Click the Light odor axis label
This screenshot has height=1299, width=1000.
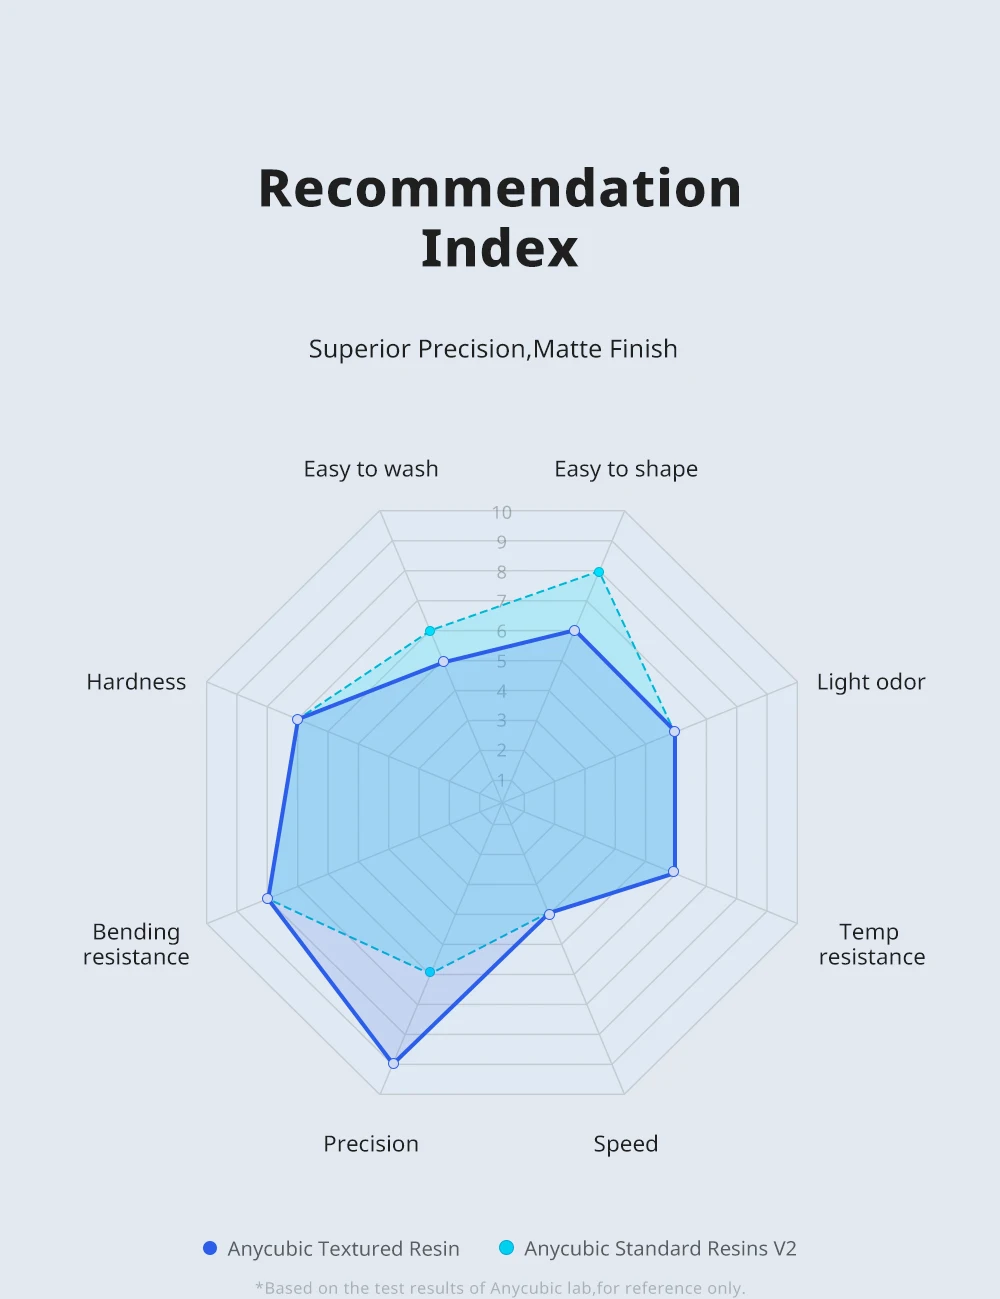pos(871,682)
